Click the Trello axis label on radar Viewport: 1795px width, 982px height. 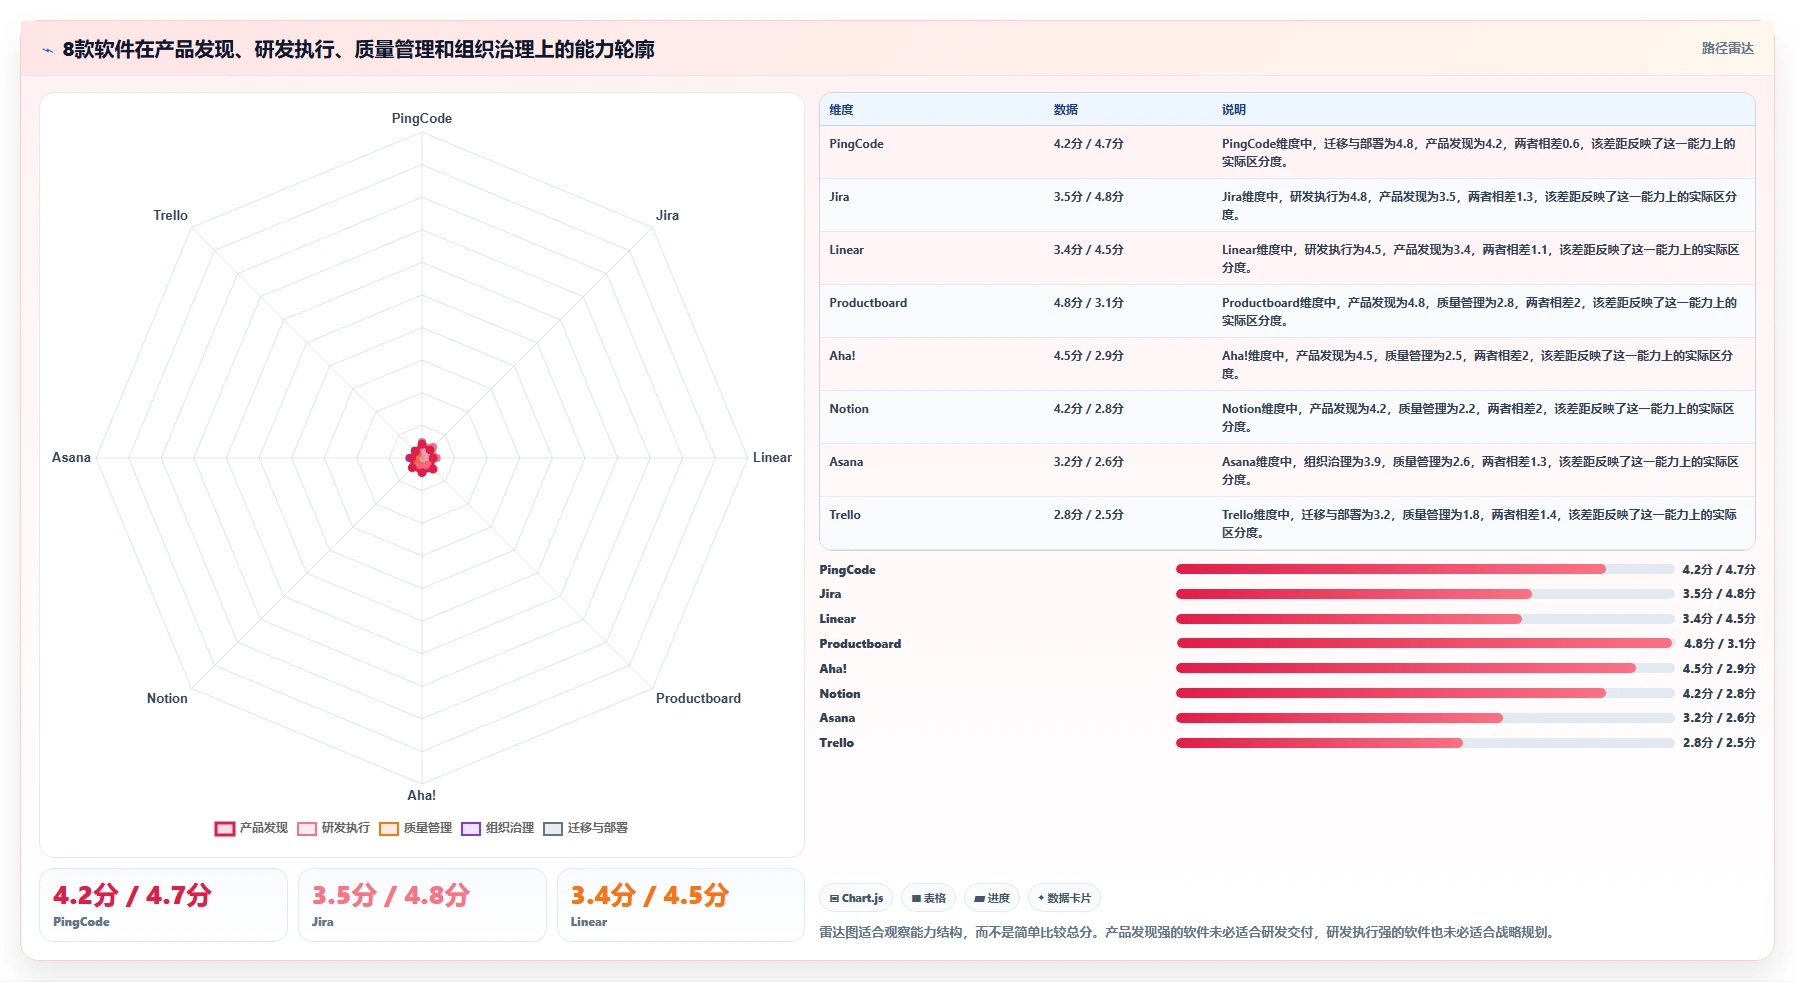coord(170,215)
